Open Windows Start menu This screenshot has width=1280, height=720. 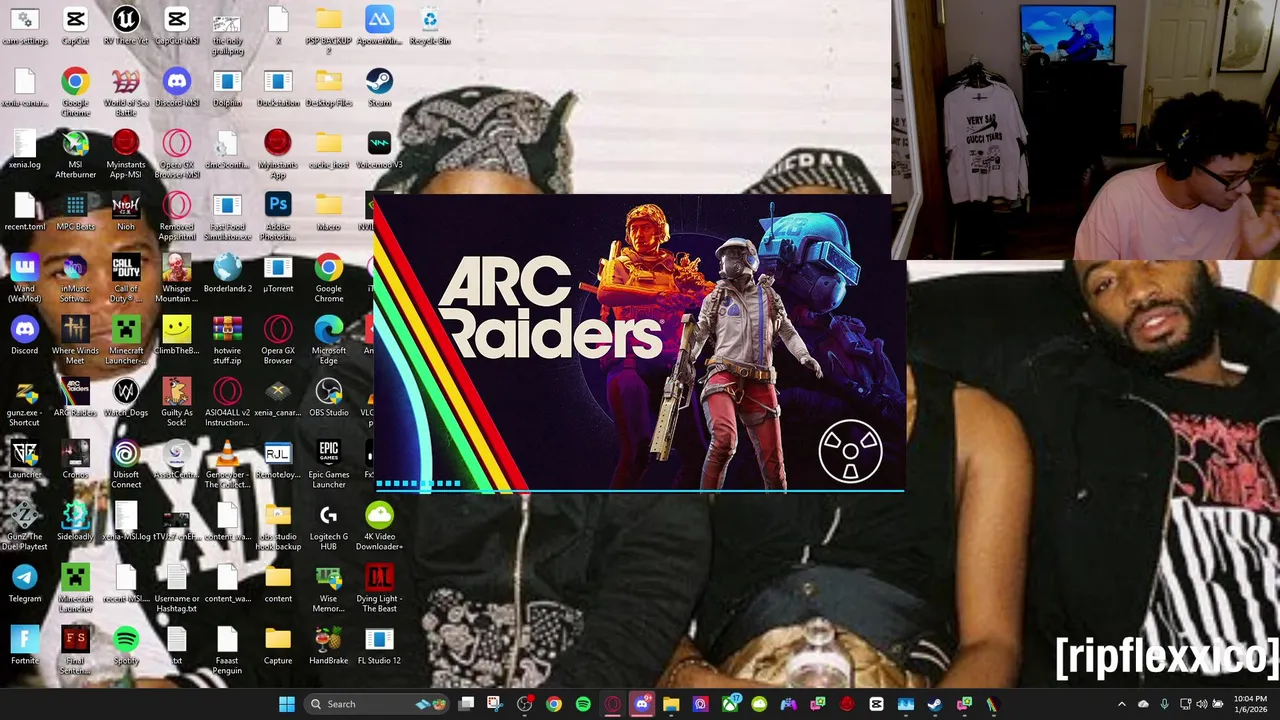[287, 704]
